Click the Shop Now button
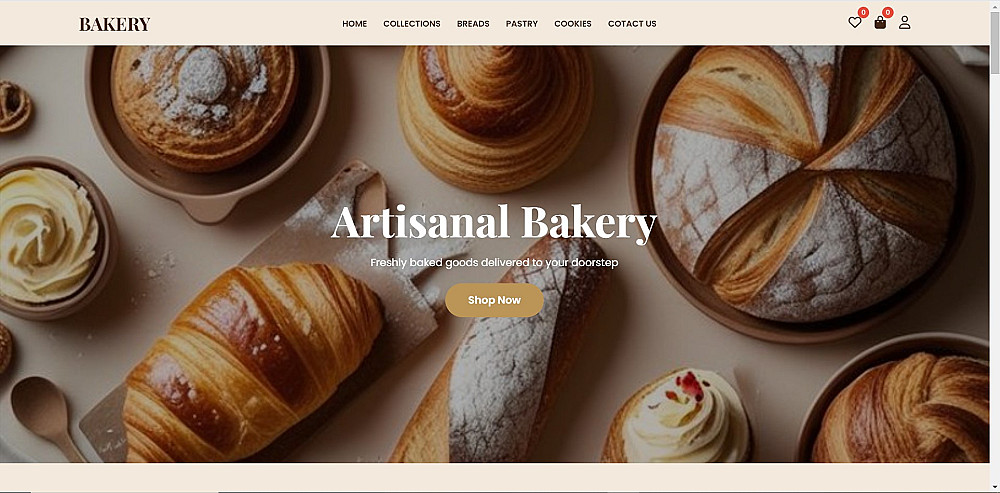 pyautogui.click(x=494, y=300)
